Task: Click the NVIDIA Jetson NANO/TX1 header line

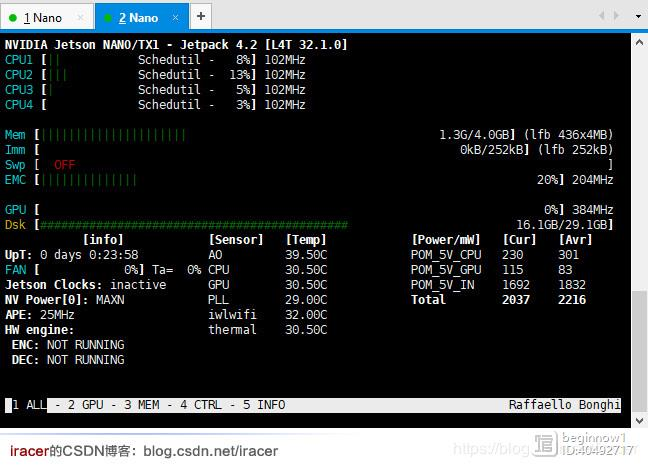Action: 176,45
